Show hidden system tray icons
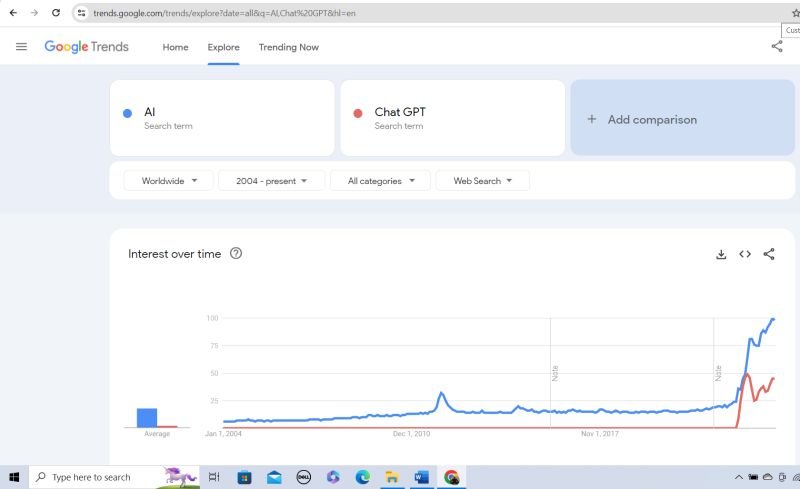800x489 pixels. click(738, 477)
